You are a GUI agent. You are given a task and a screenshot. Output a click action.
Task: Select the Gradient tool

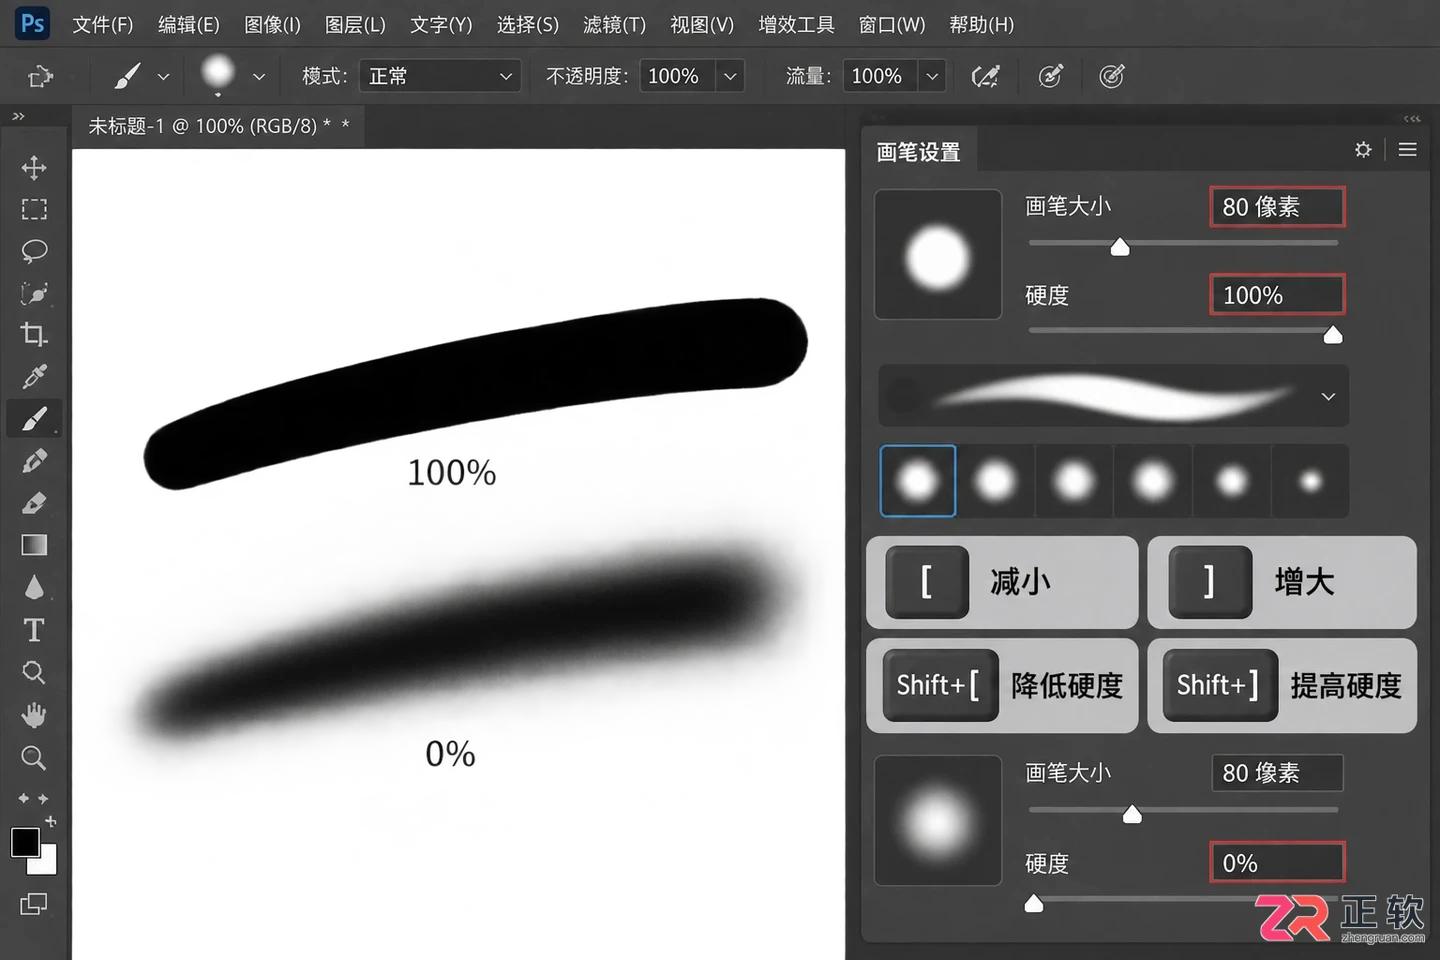point(34,545)
